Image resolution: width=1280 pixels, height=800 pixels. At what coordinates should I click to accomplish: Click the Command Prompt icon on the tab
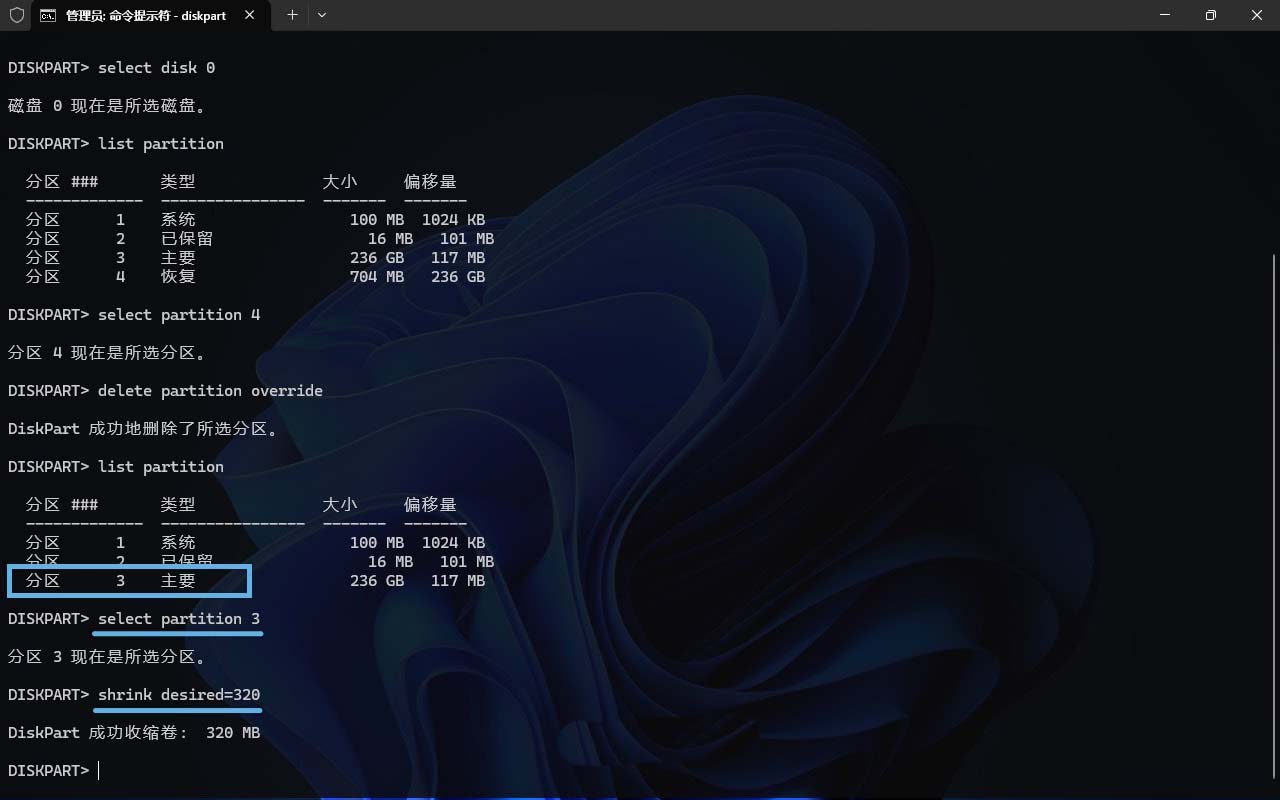[48, 15]
